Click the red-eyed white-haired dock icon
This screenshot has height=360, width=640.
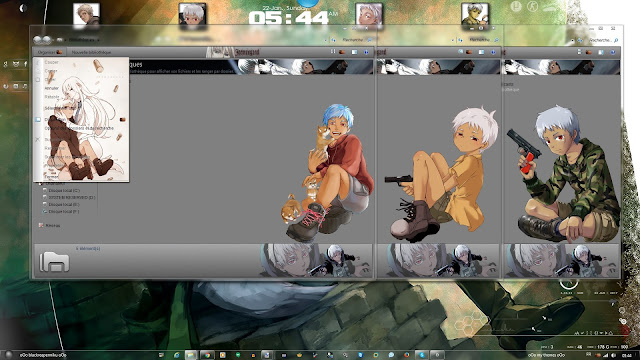192,16
